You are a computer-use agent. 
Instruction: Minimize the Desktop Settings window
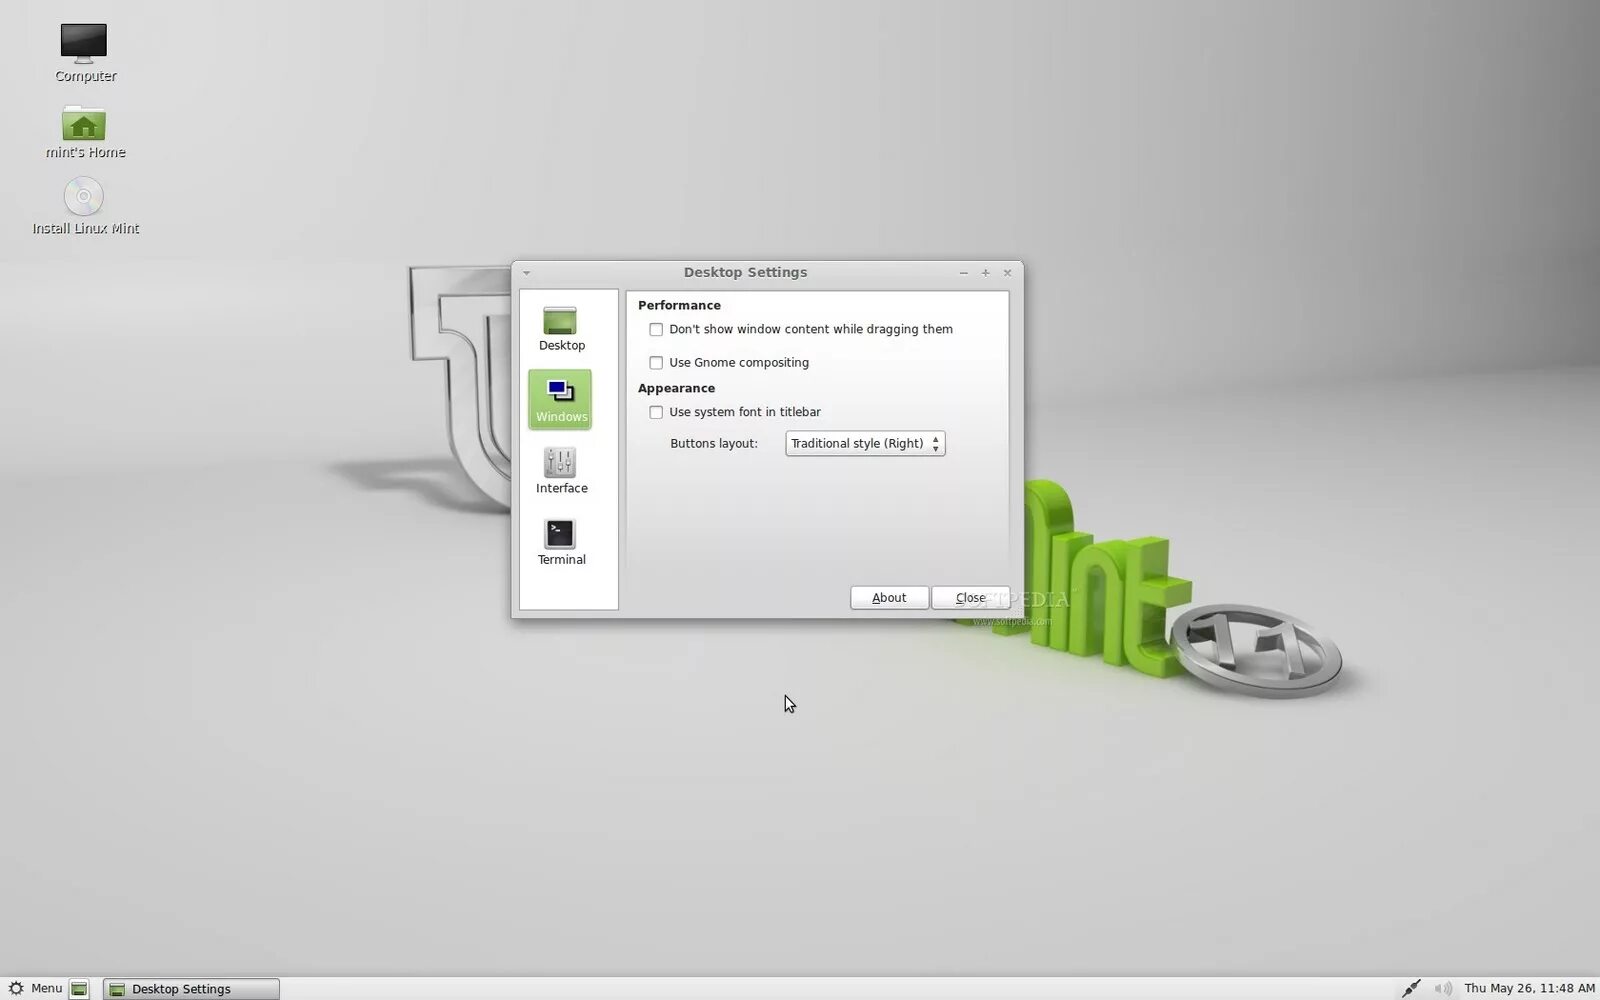pyautogui.click(x=963, y=272)
